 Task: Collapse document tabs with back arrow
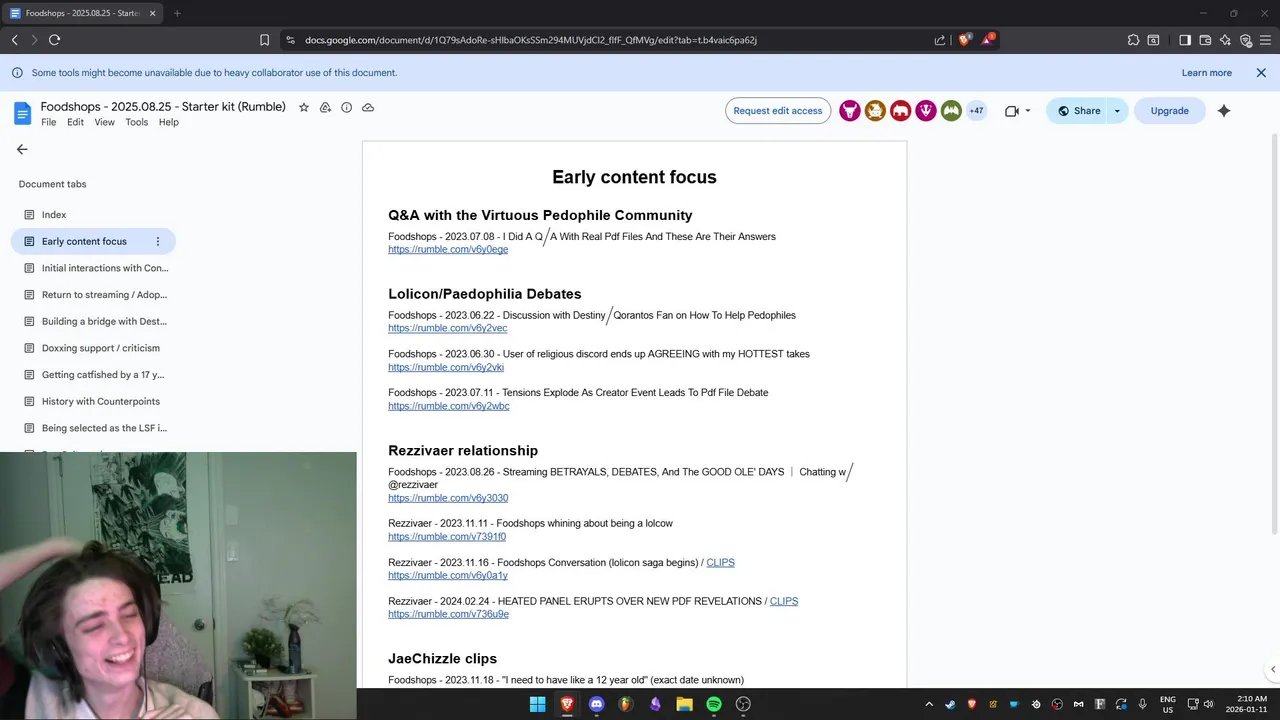pyautogui.click(x=22, y=149)
